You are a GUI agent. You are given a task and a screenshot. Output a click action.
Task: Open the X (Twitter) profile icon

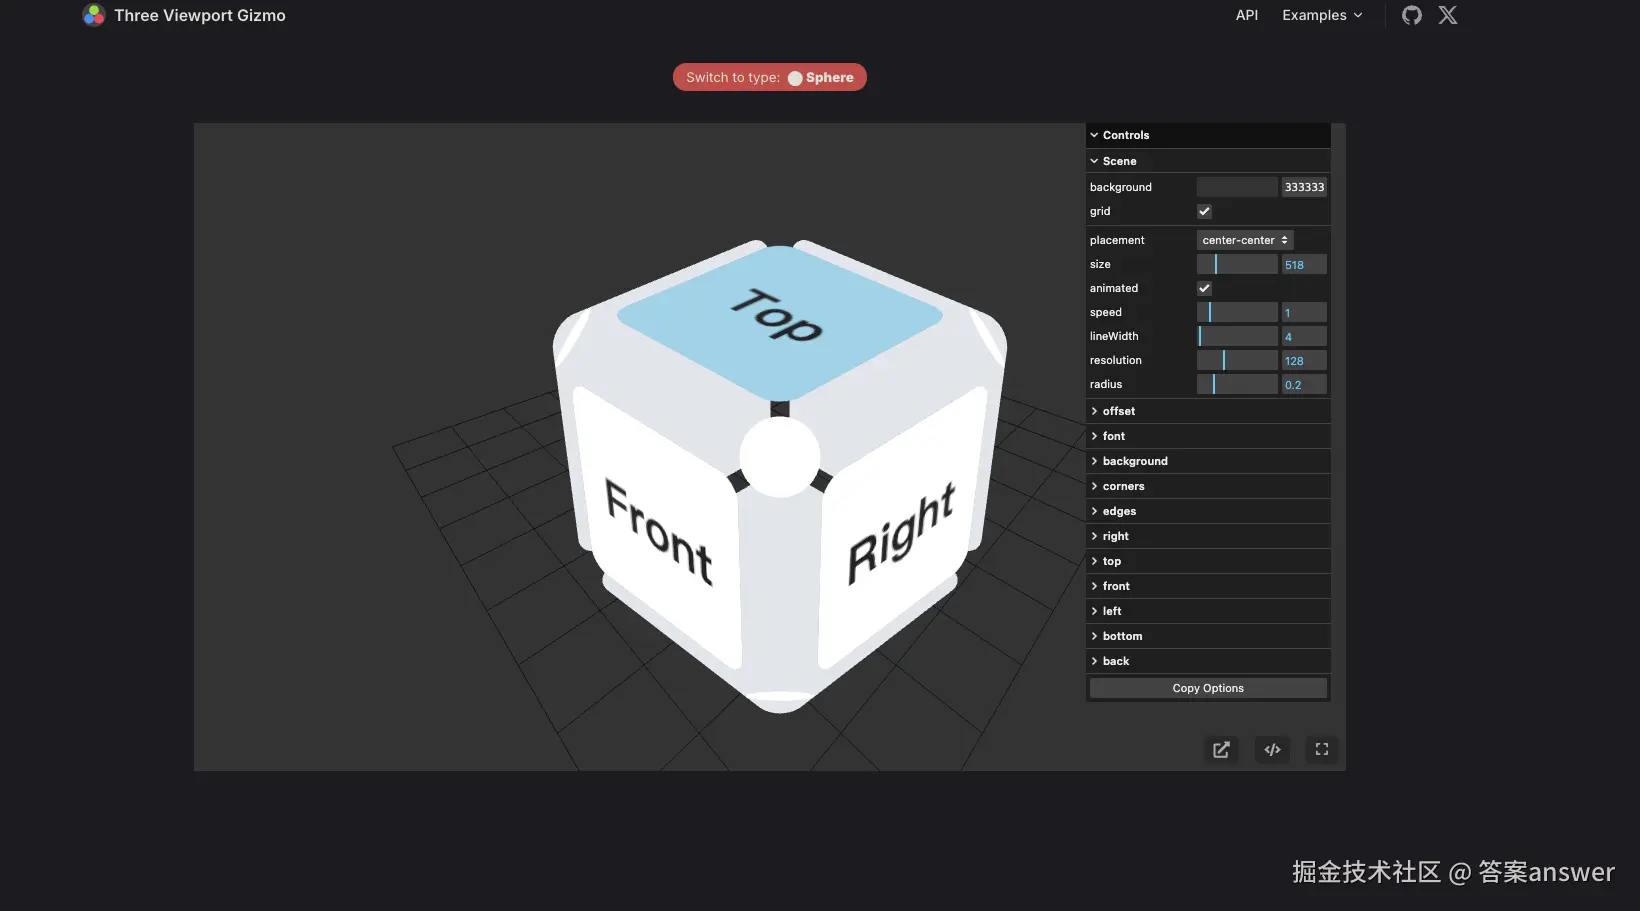coord(1448,15)
